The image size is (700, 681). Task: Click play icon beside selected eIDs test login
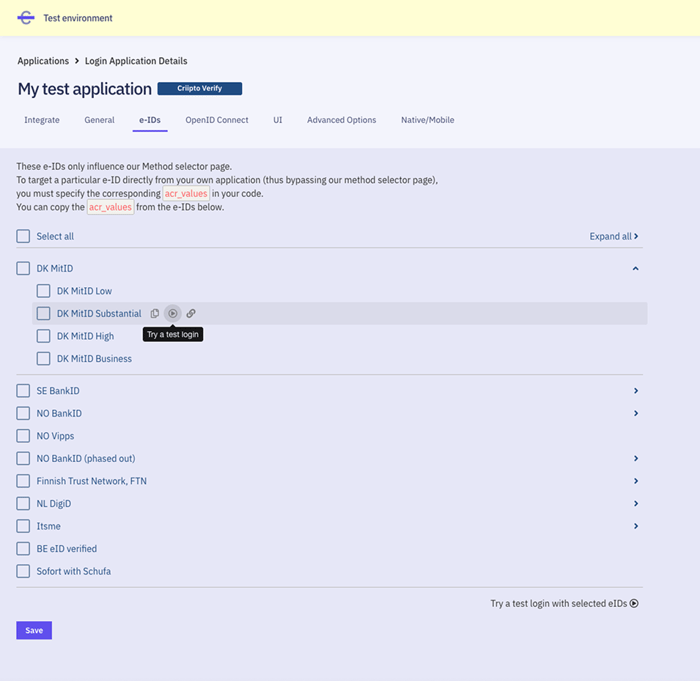pyautogui.click(x=634, y=603)
